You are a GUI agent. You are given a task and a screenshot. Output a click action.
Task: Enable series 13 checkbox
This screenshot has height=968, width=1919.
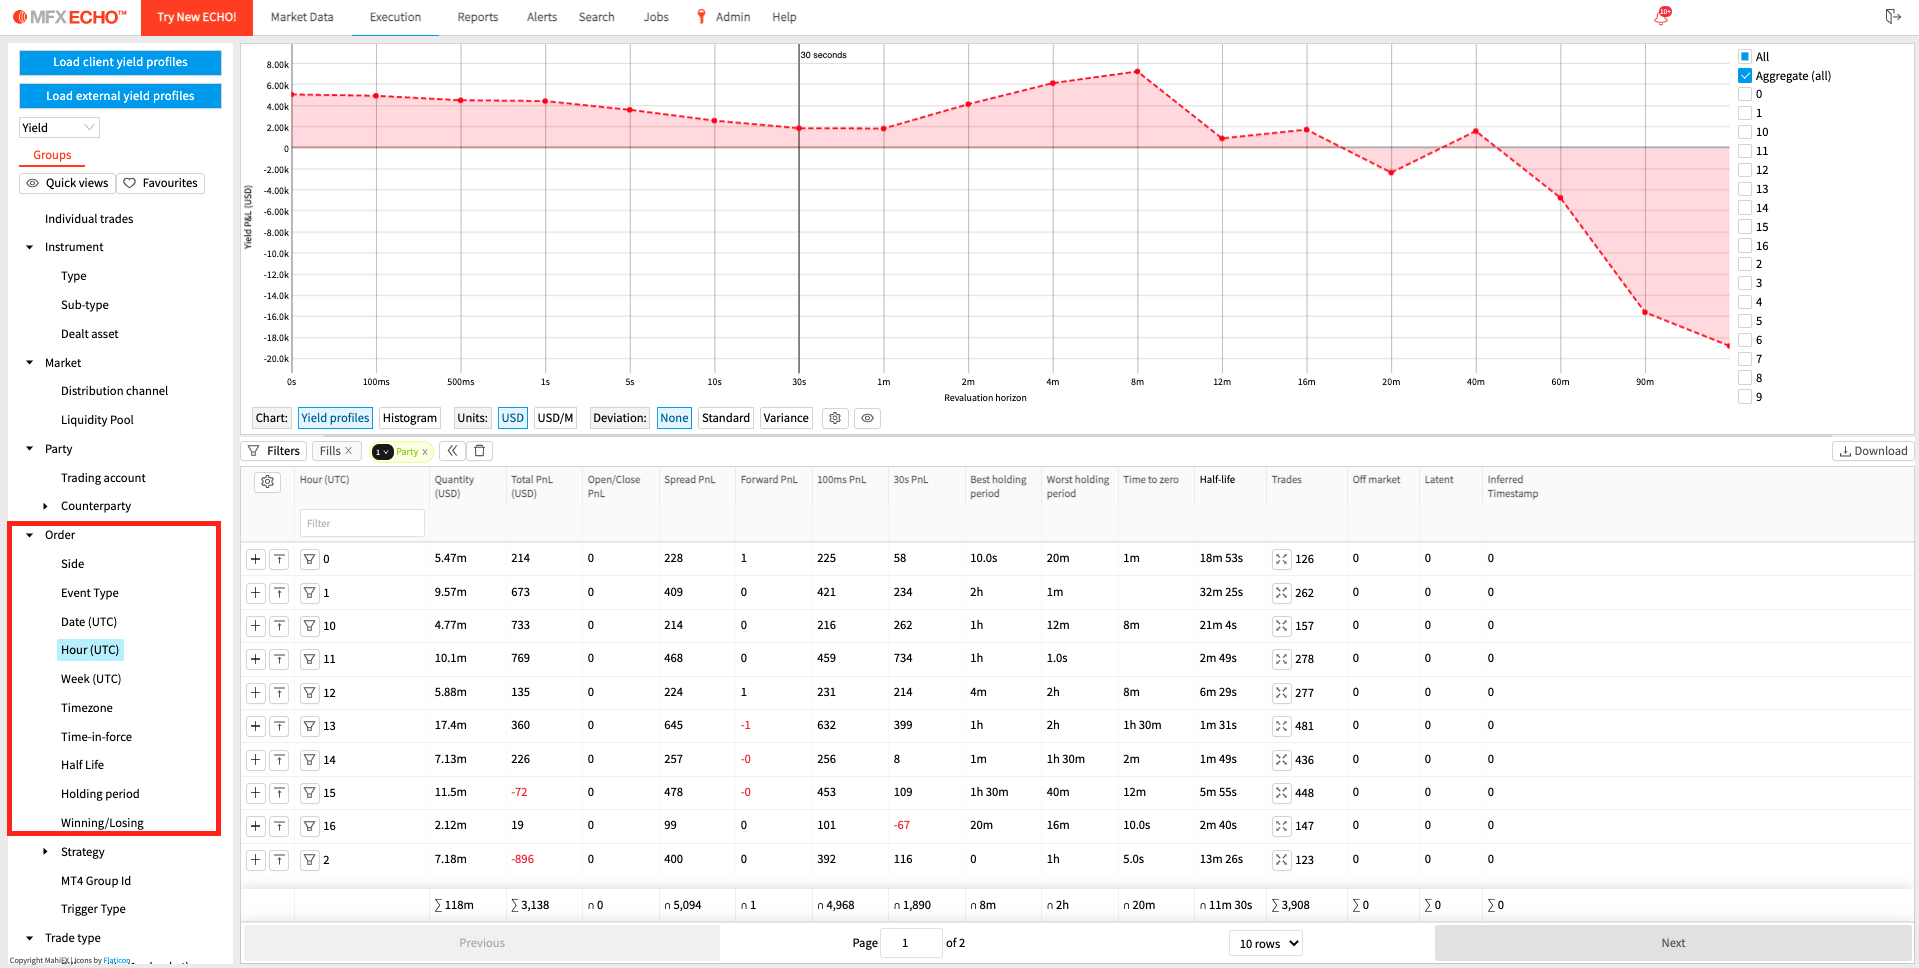click(1745, 189)
